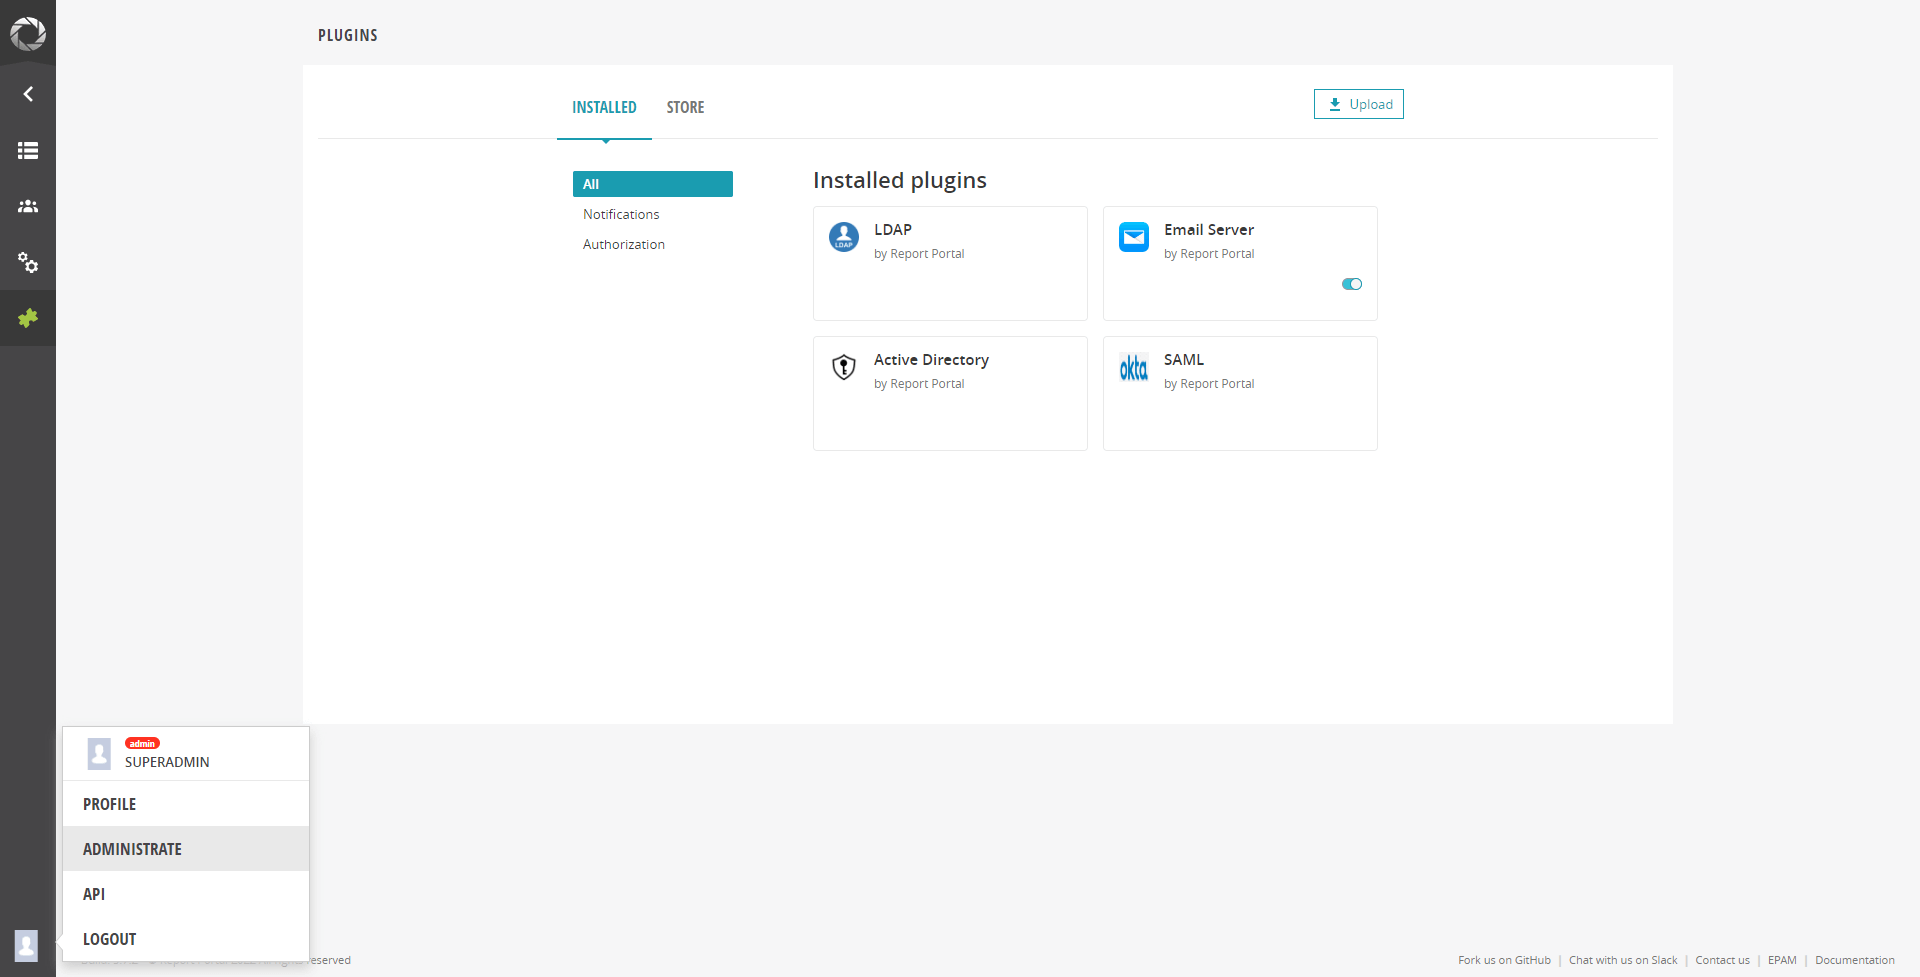Choose LOGOUT from the user menu
This screenshot has width=1920, height=977.
[109, 939]
